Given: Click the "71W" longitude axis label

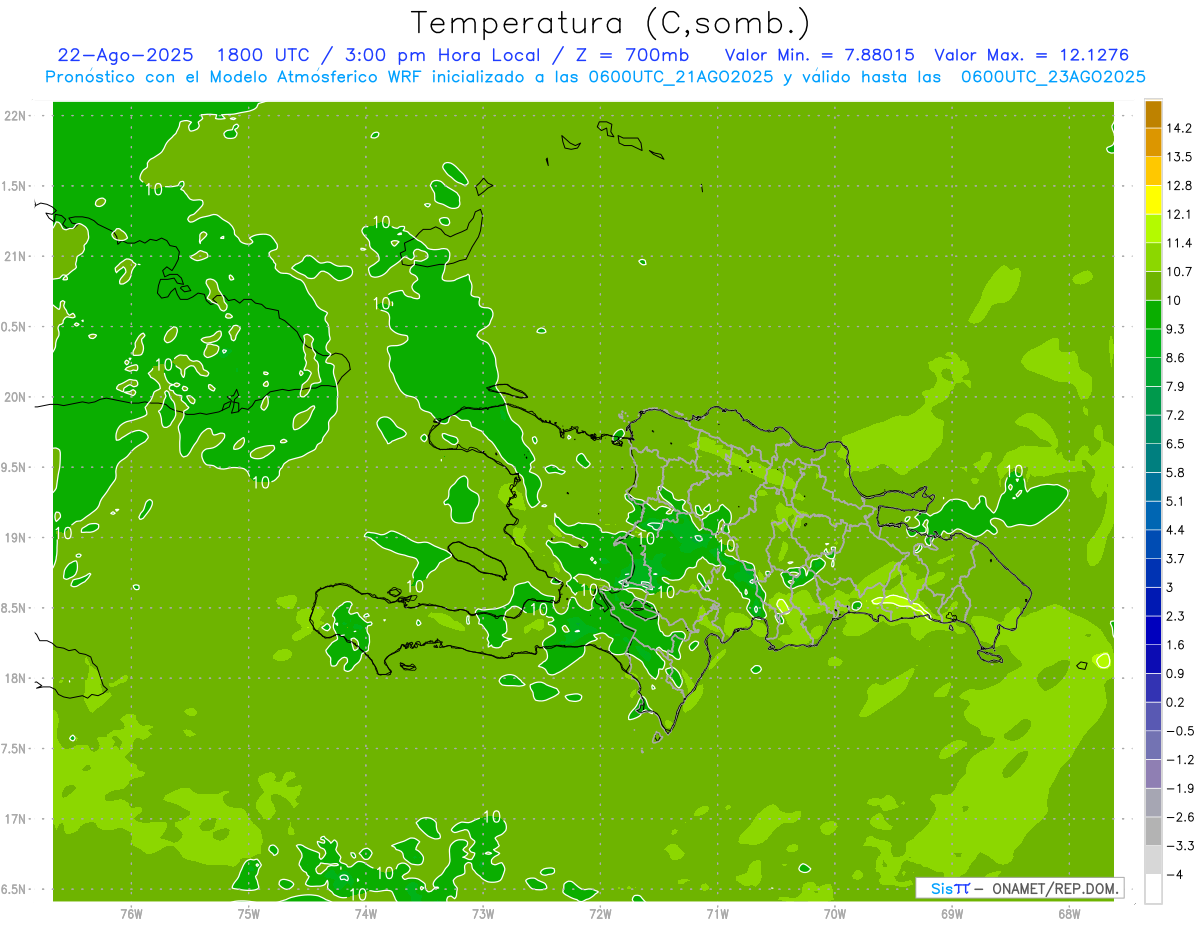Looking at the screenshot, I should pyautogui.click(x=717, y=913).
